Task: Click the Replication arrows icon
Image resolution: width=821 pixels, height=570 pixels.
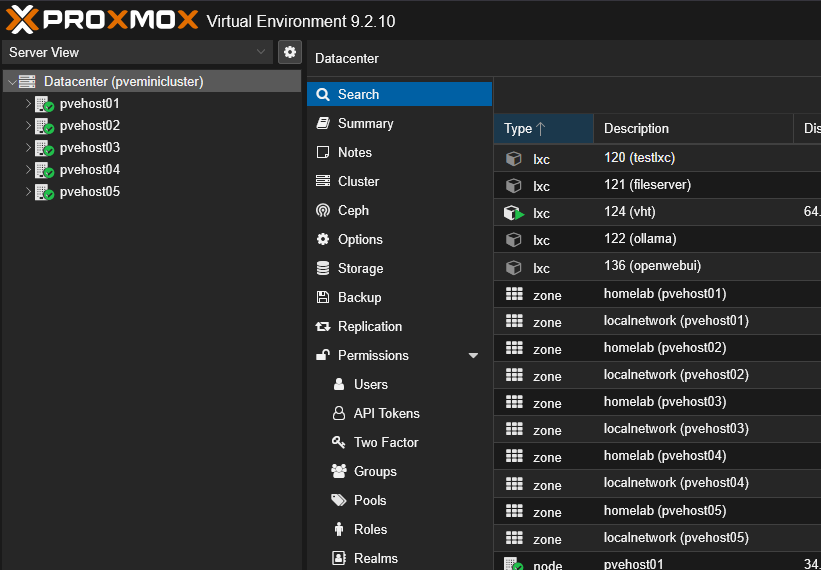Action: (323, 327)
